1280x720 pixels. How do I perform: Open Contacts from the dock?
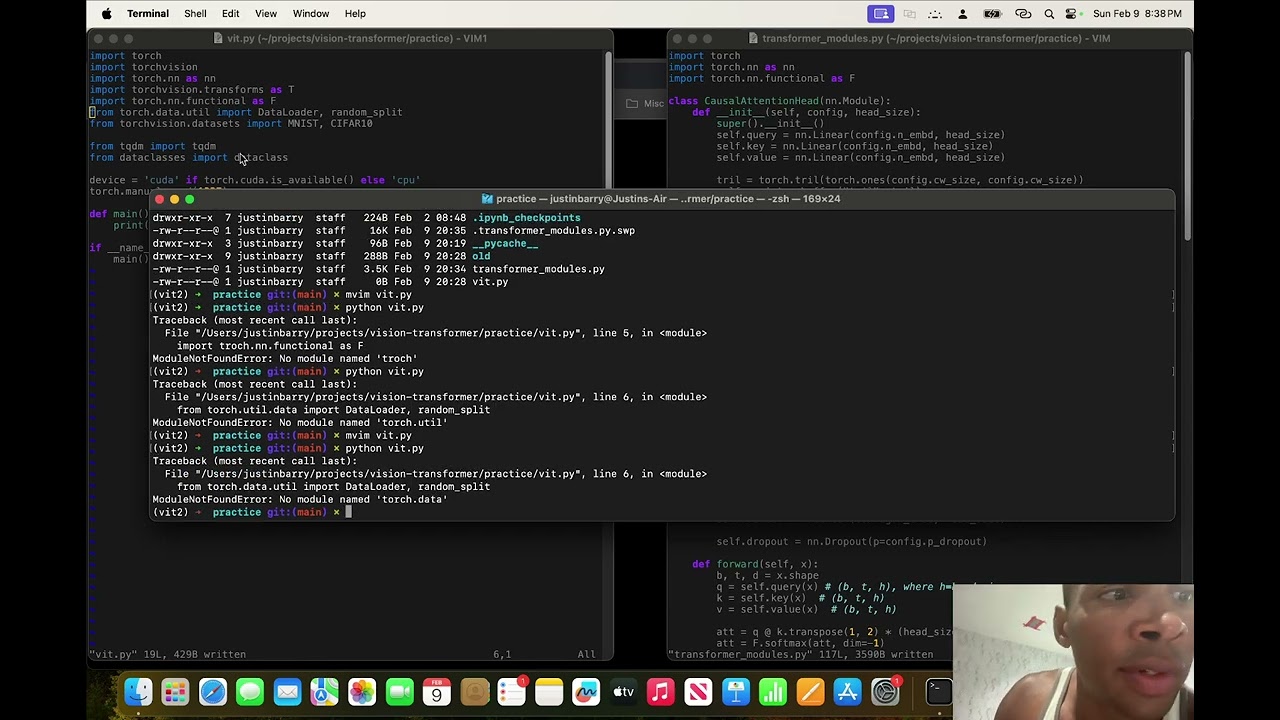[474, 691]
